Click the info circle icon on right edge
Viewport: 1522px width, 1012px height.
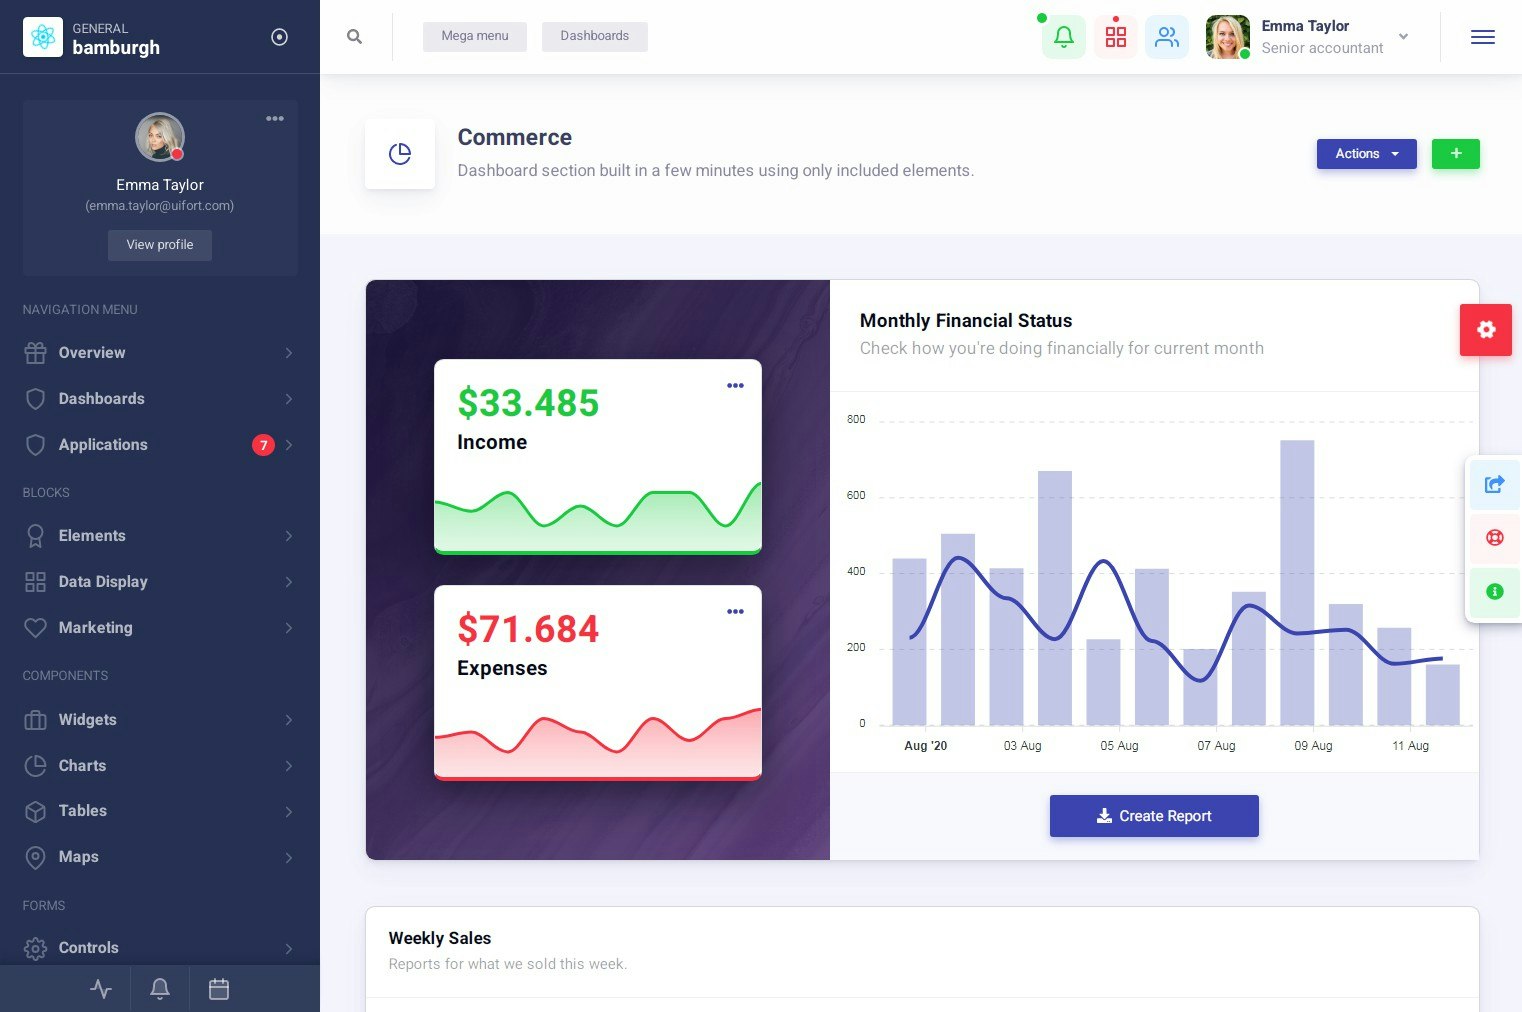point(1494,591)
